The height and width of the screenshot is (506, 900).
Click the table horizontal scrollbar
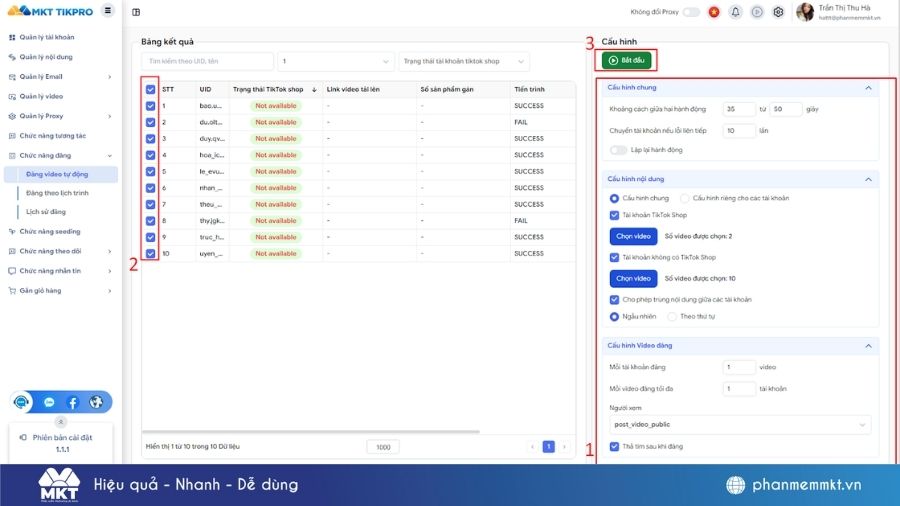[x=311, y=431]
